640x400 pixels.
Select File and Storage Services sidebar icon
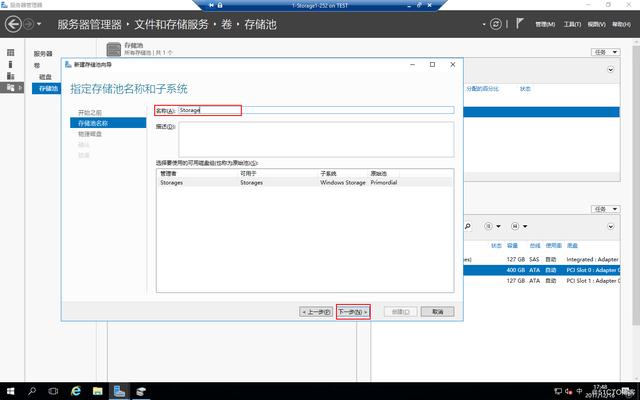point(11,87)
